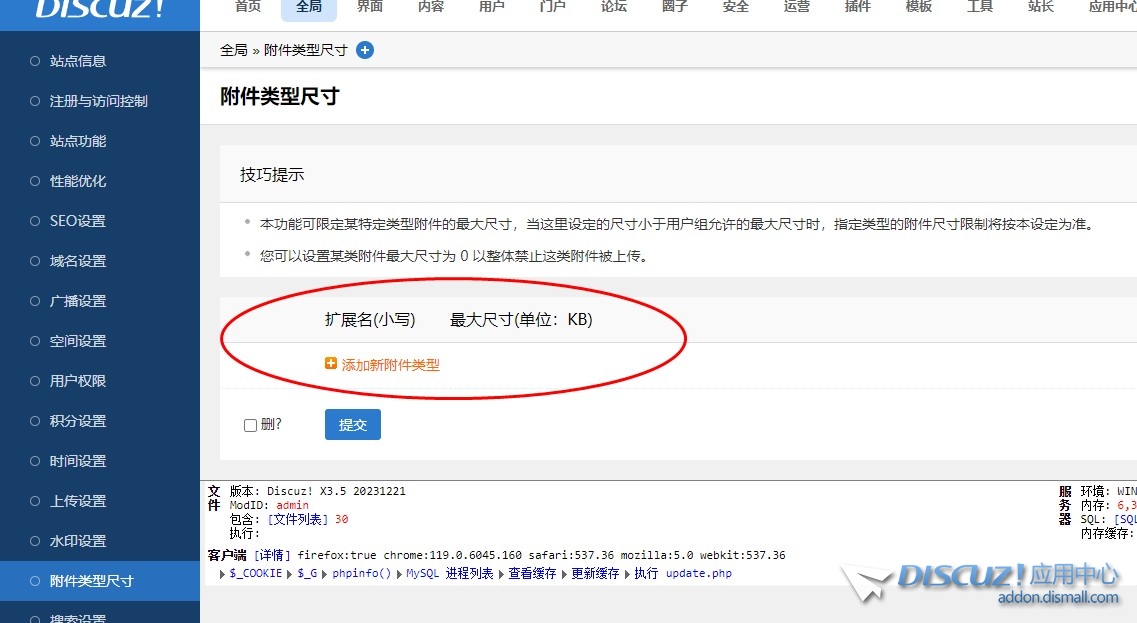Open the [文件列表] debug link
The width and height of the screenshot is (1137, 623).
298,519
